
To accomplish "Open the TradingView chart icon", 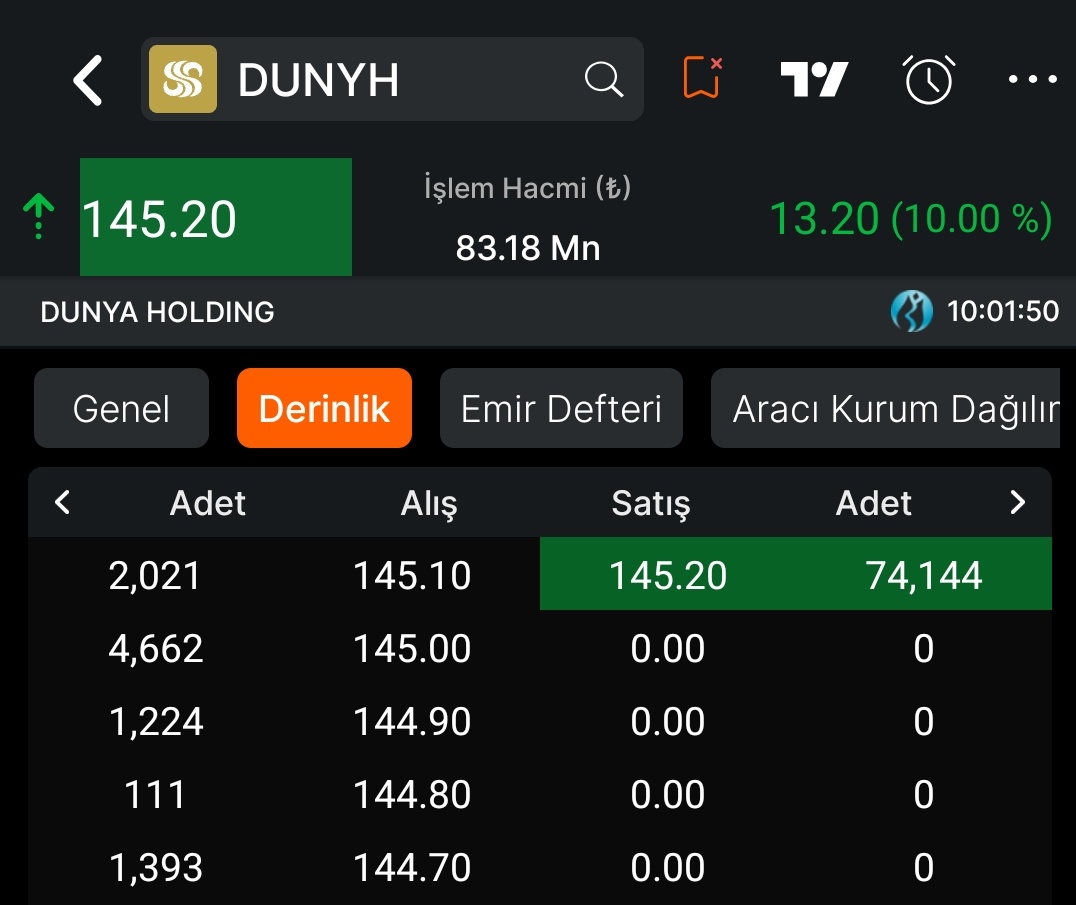I will 814,80.
